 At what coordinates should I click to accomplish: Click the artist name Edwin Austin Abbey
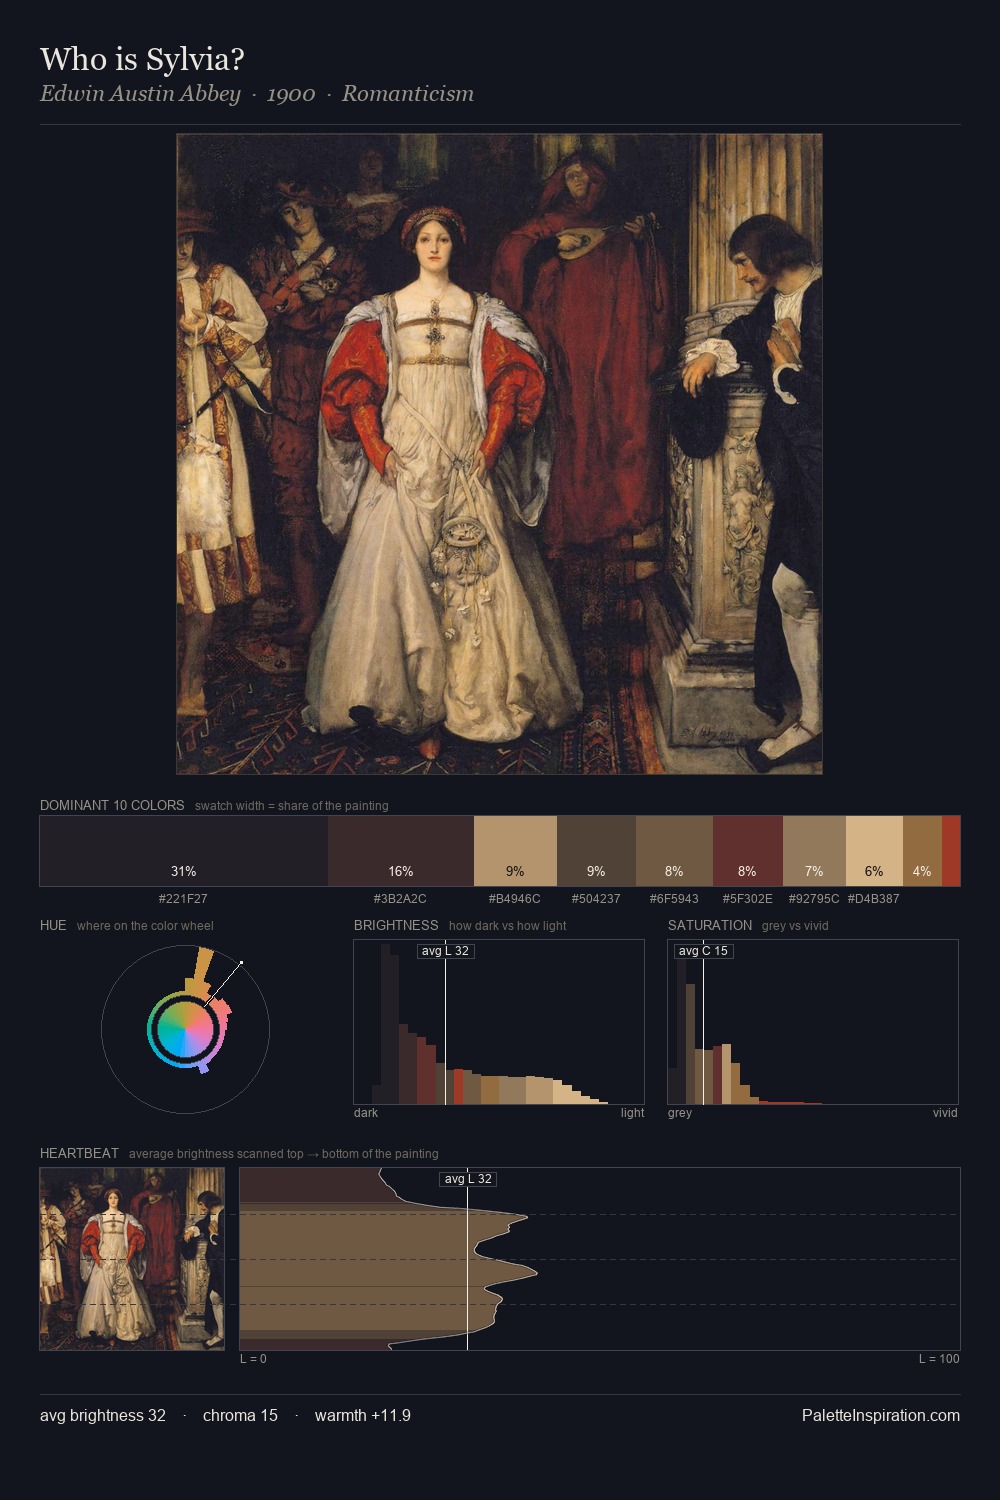tap(140, 94)
